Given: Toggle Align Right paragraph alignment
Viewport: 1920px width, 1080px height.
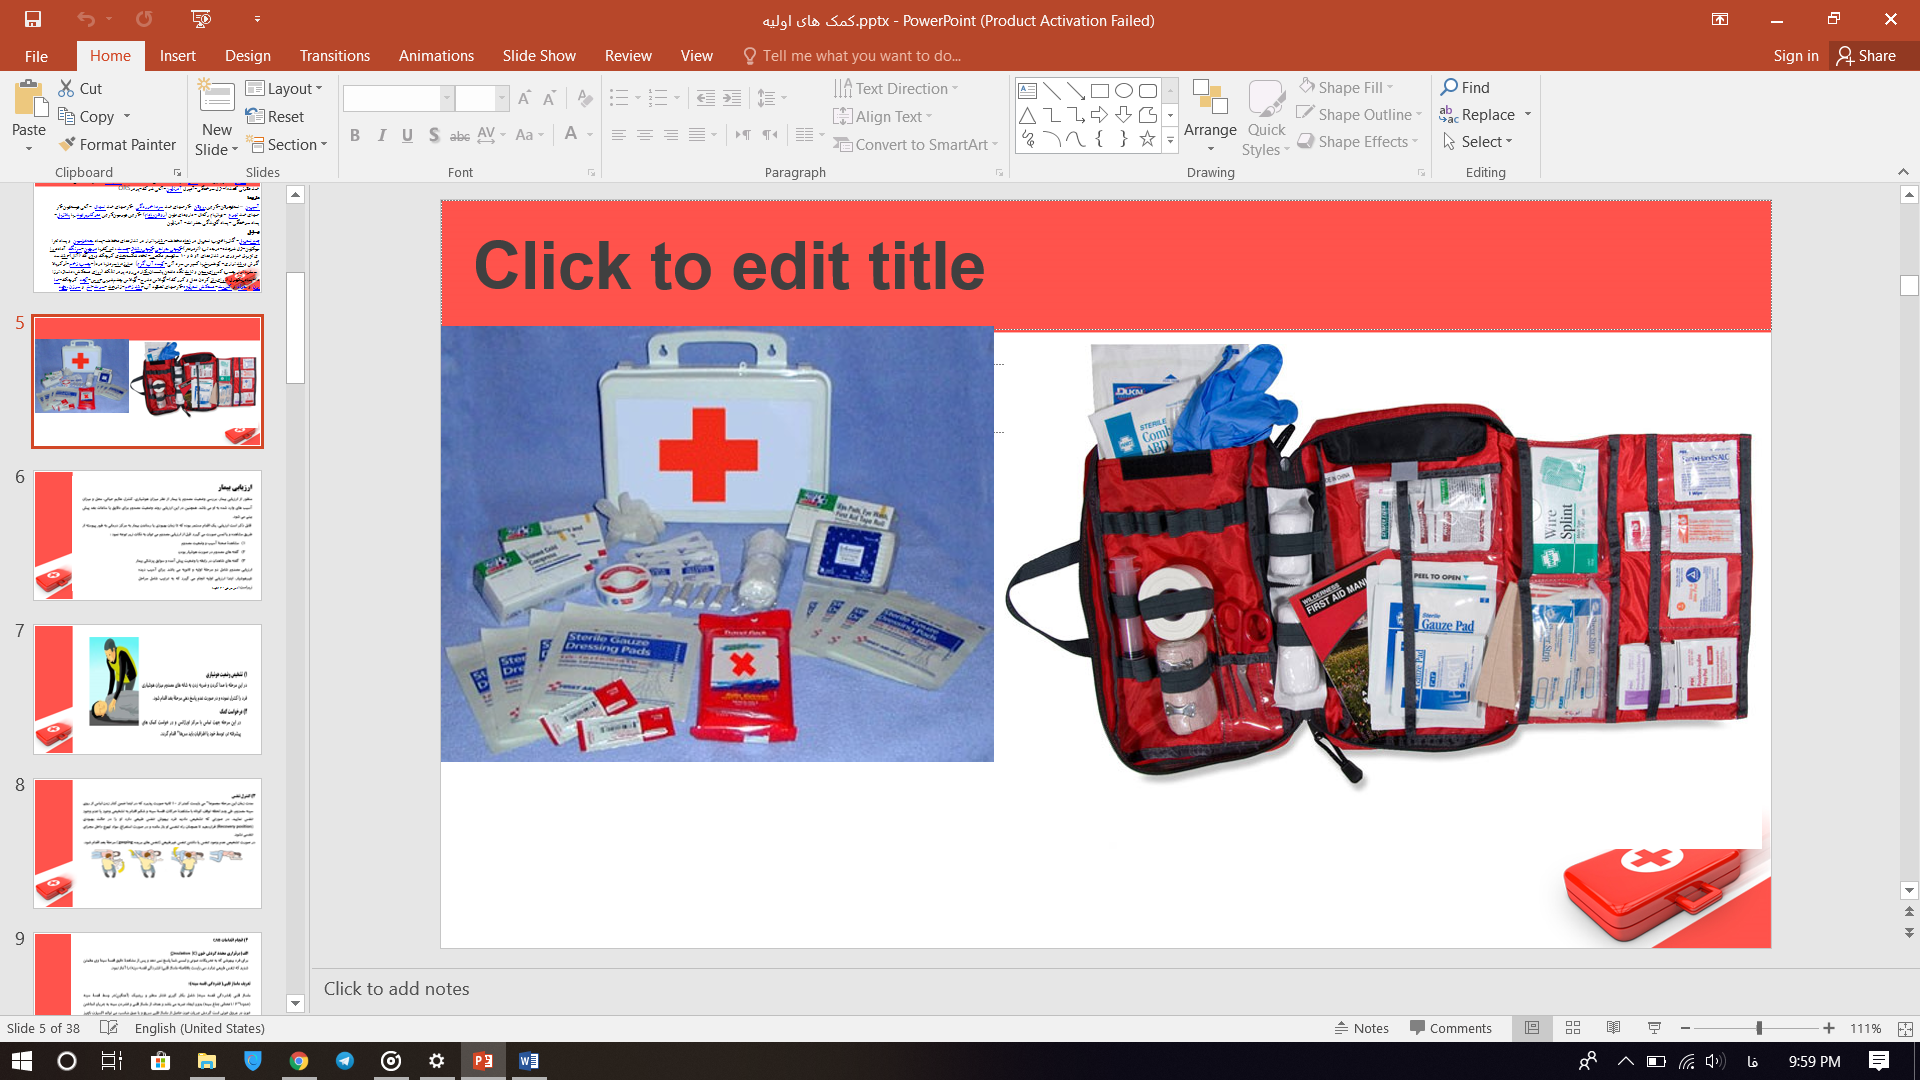Looking at the screenshot, I should point(671,135).
